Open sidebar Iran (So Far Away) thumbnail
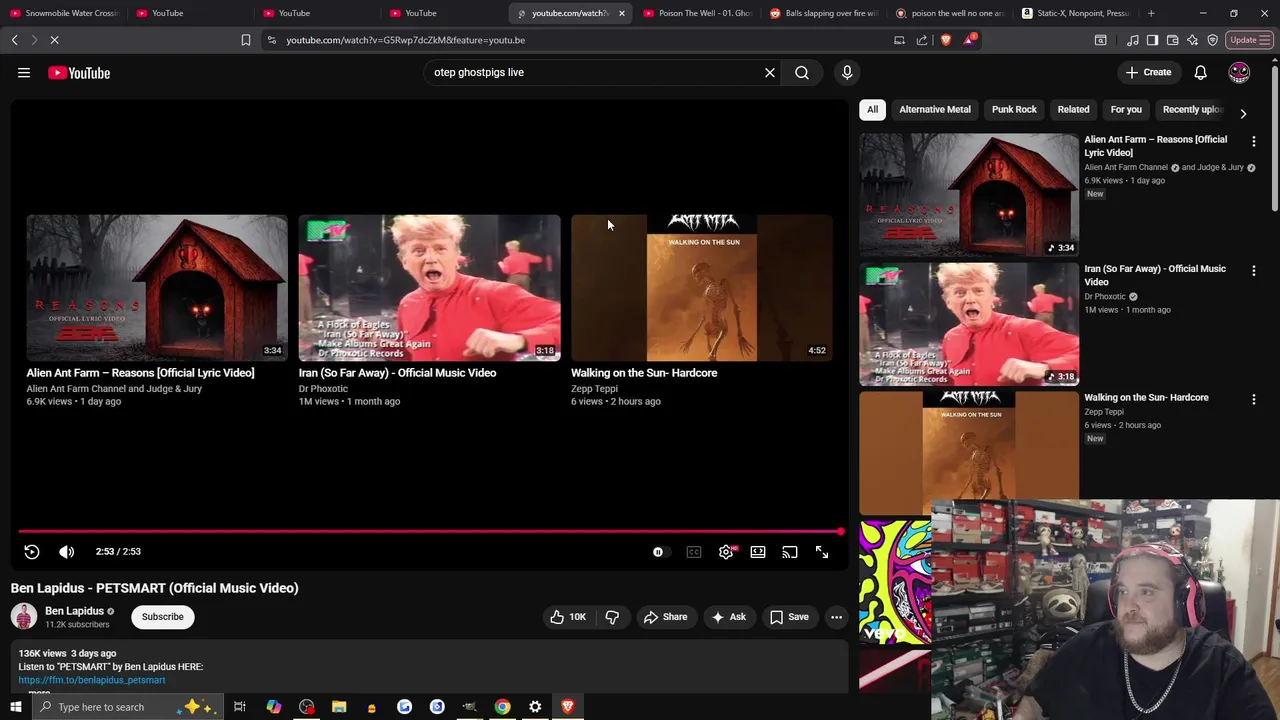1280x720 pixels. 969,324
